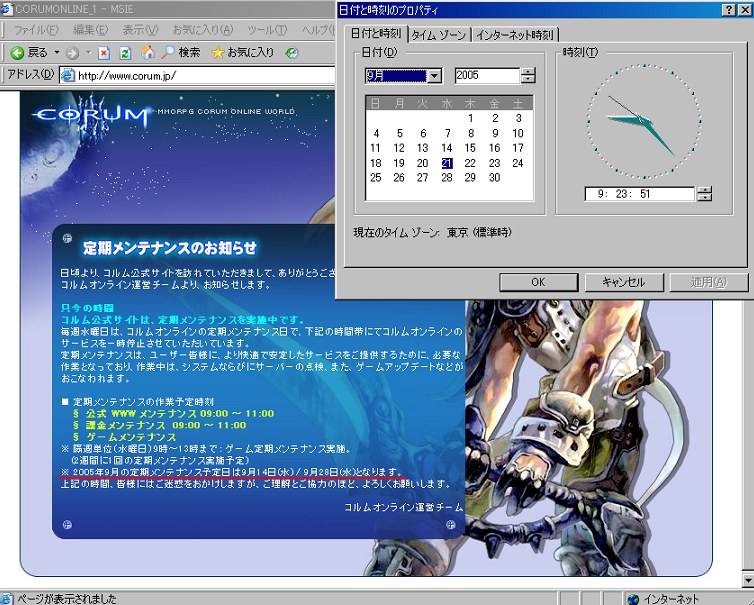Select day 18 in the calendar
The width and height of the screenshot is (754, 605).
[x=376, y=163]
